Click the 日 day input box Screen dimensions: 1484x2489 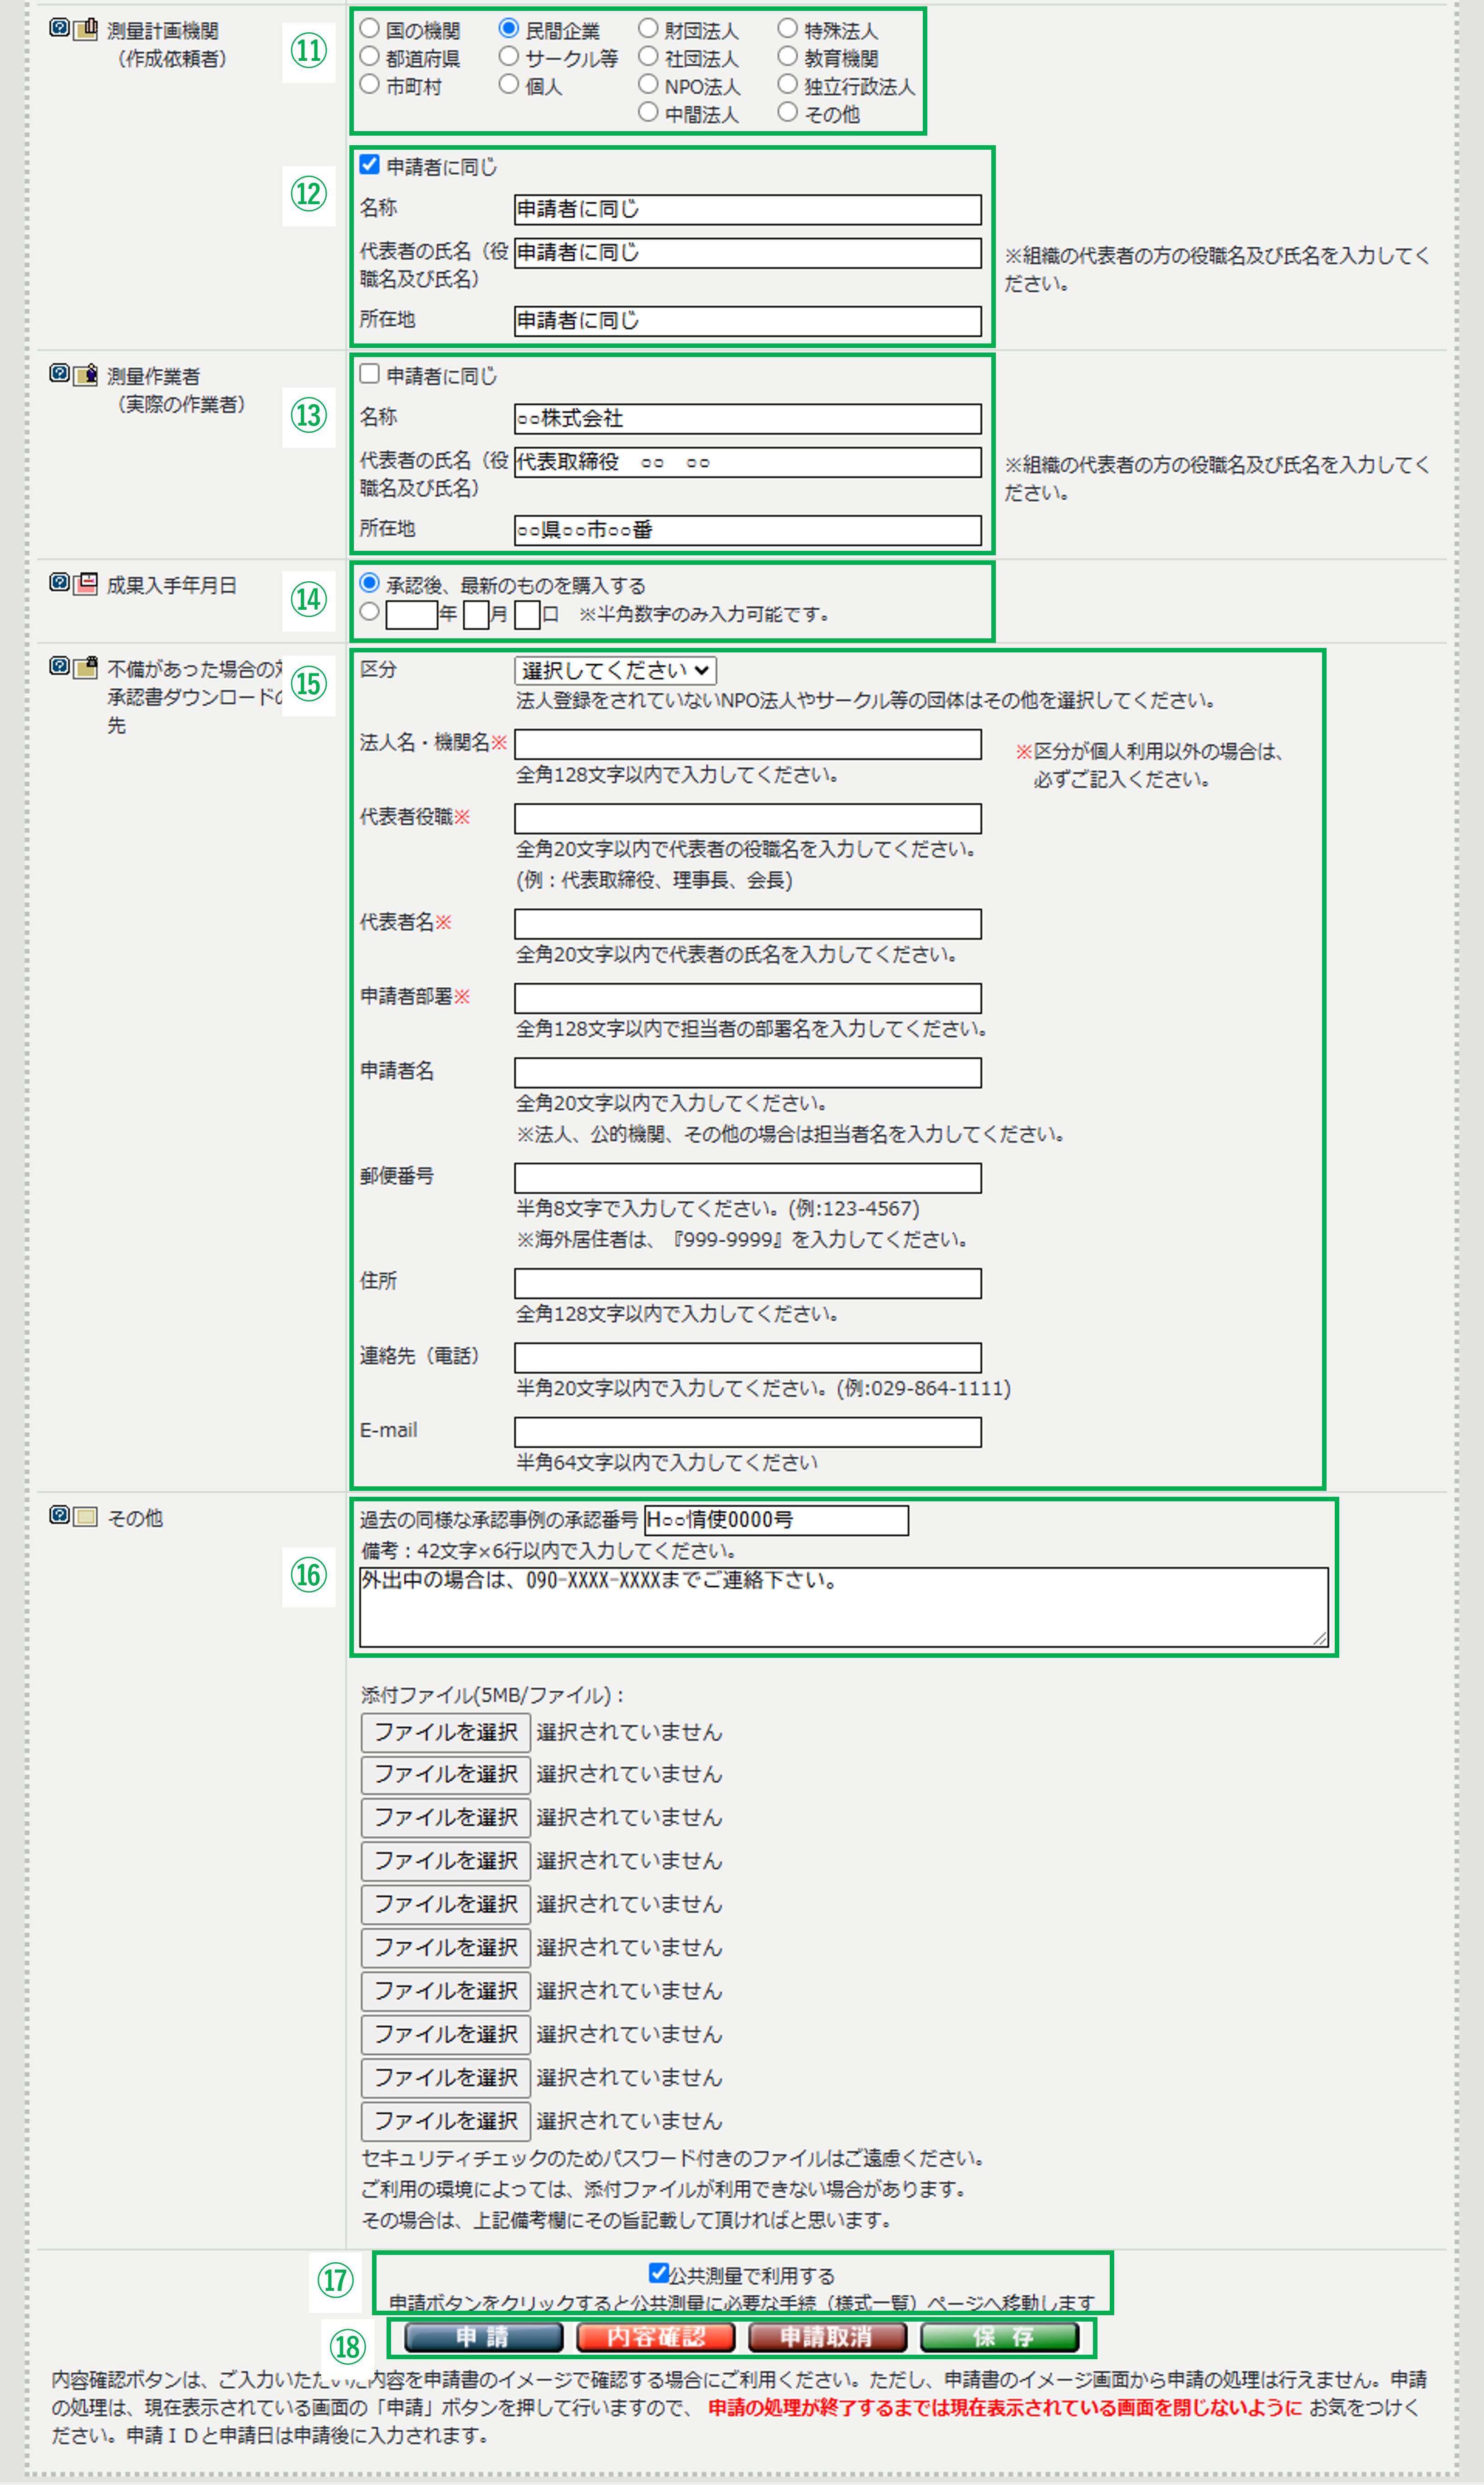click(527, 615)
